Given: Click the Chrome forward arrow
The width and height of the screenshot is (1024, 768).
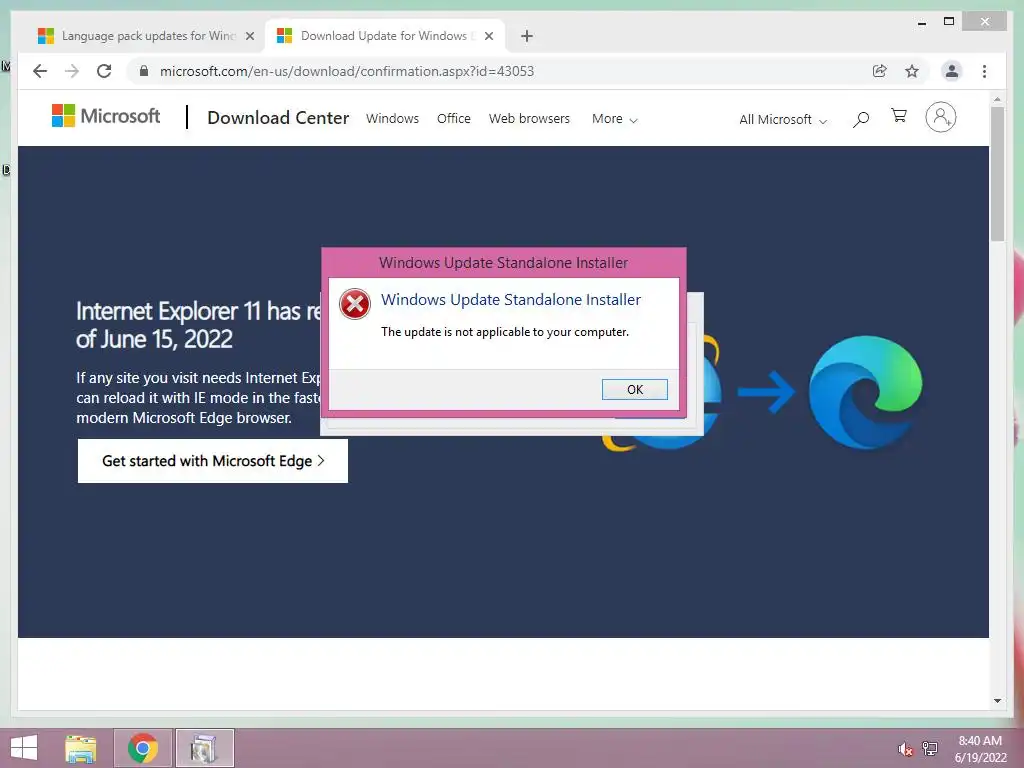Looking at the screenshot, I should click(72, 71).
